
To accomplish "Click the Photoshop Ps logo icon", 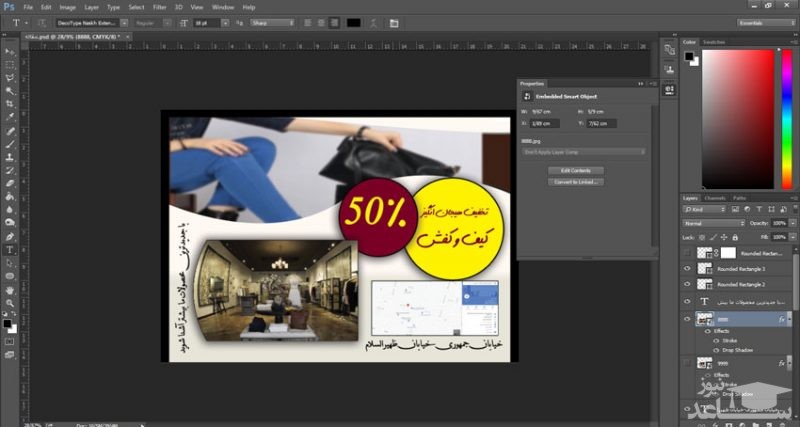I will 9,7.
